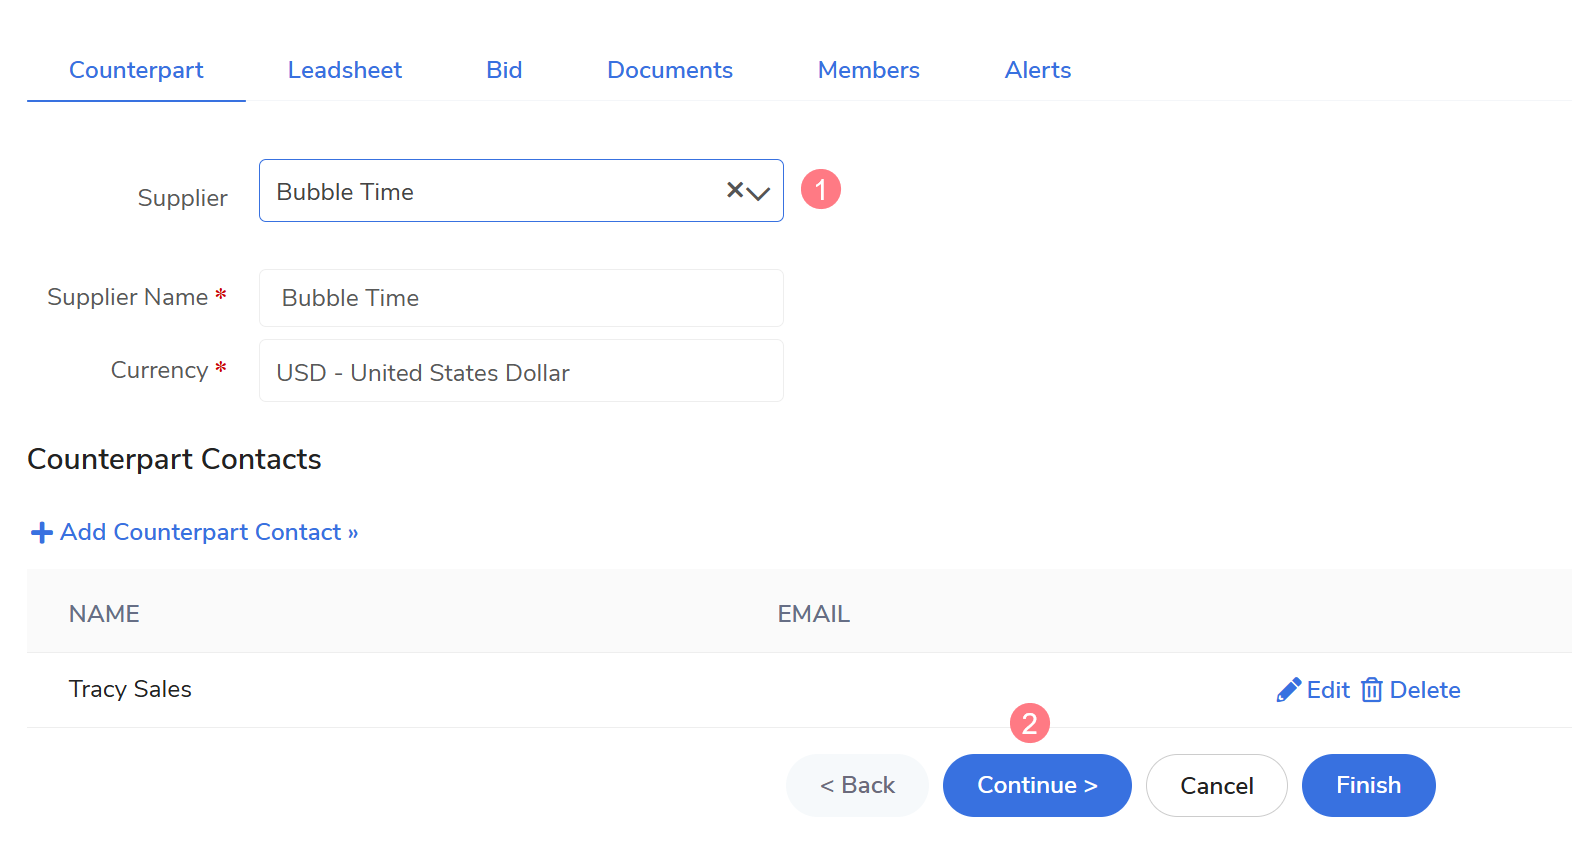Screen dimensions: 1572x842
Task: Clear the selected supplier with the X icon
Action: [x=735, y=190]
